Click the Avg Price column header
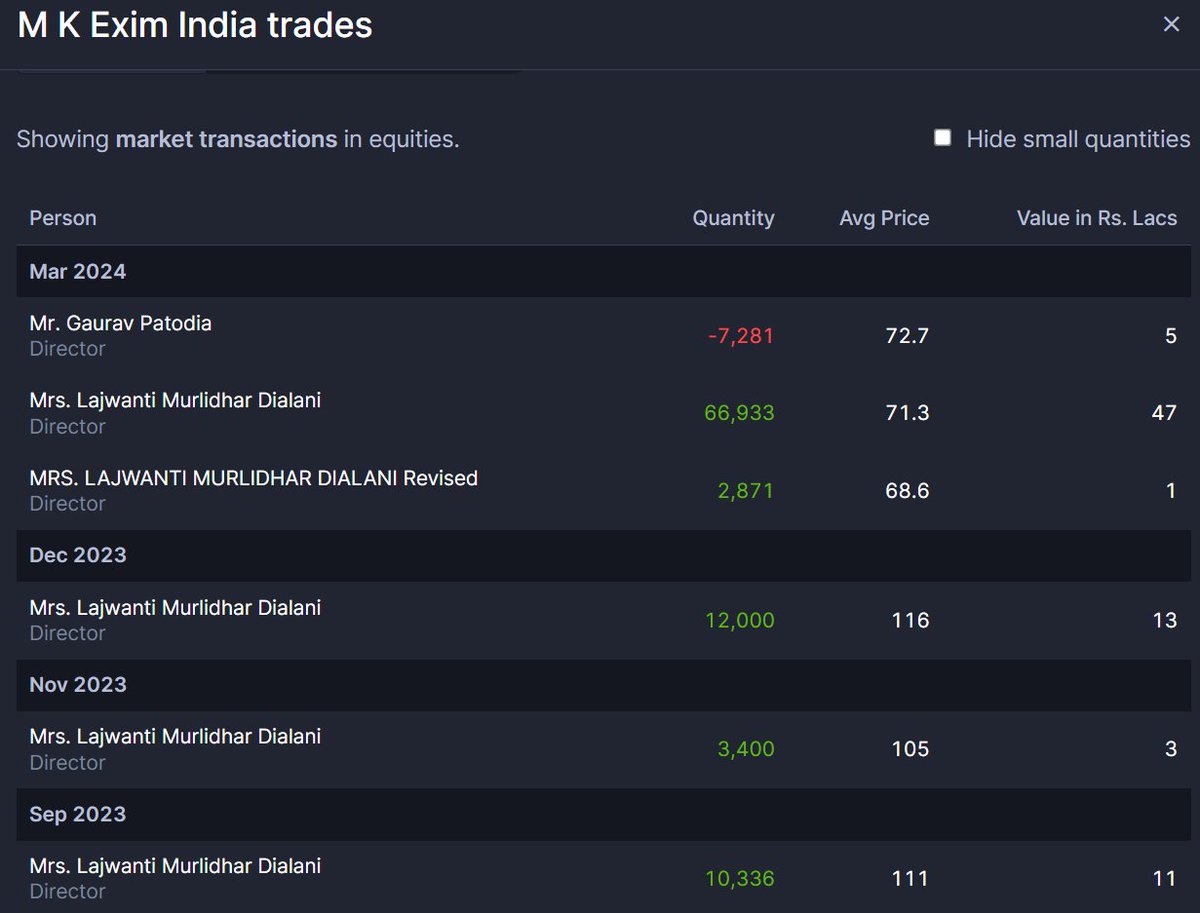This screenshot has height=913, width=1200. (x=884, y=218)
